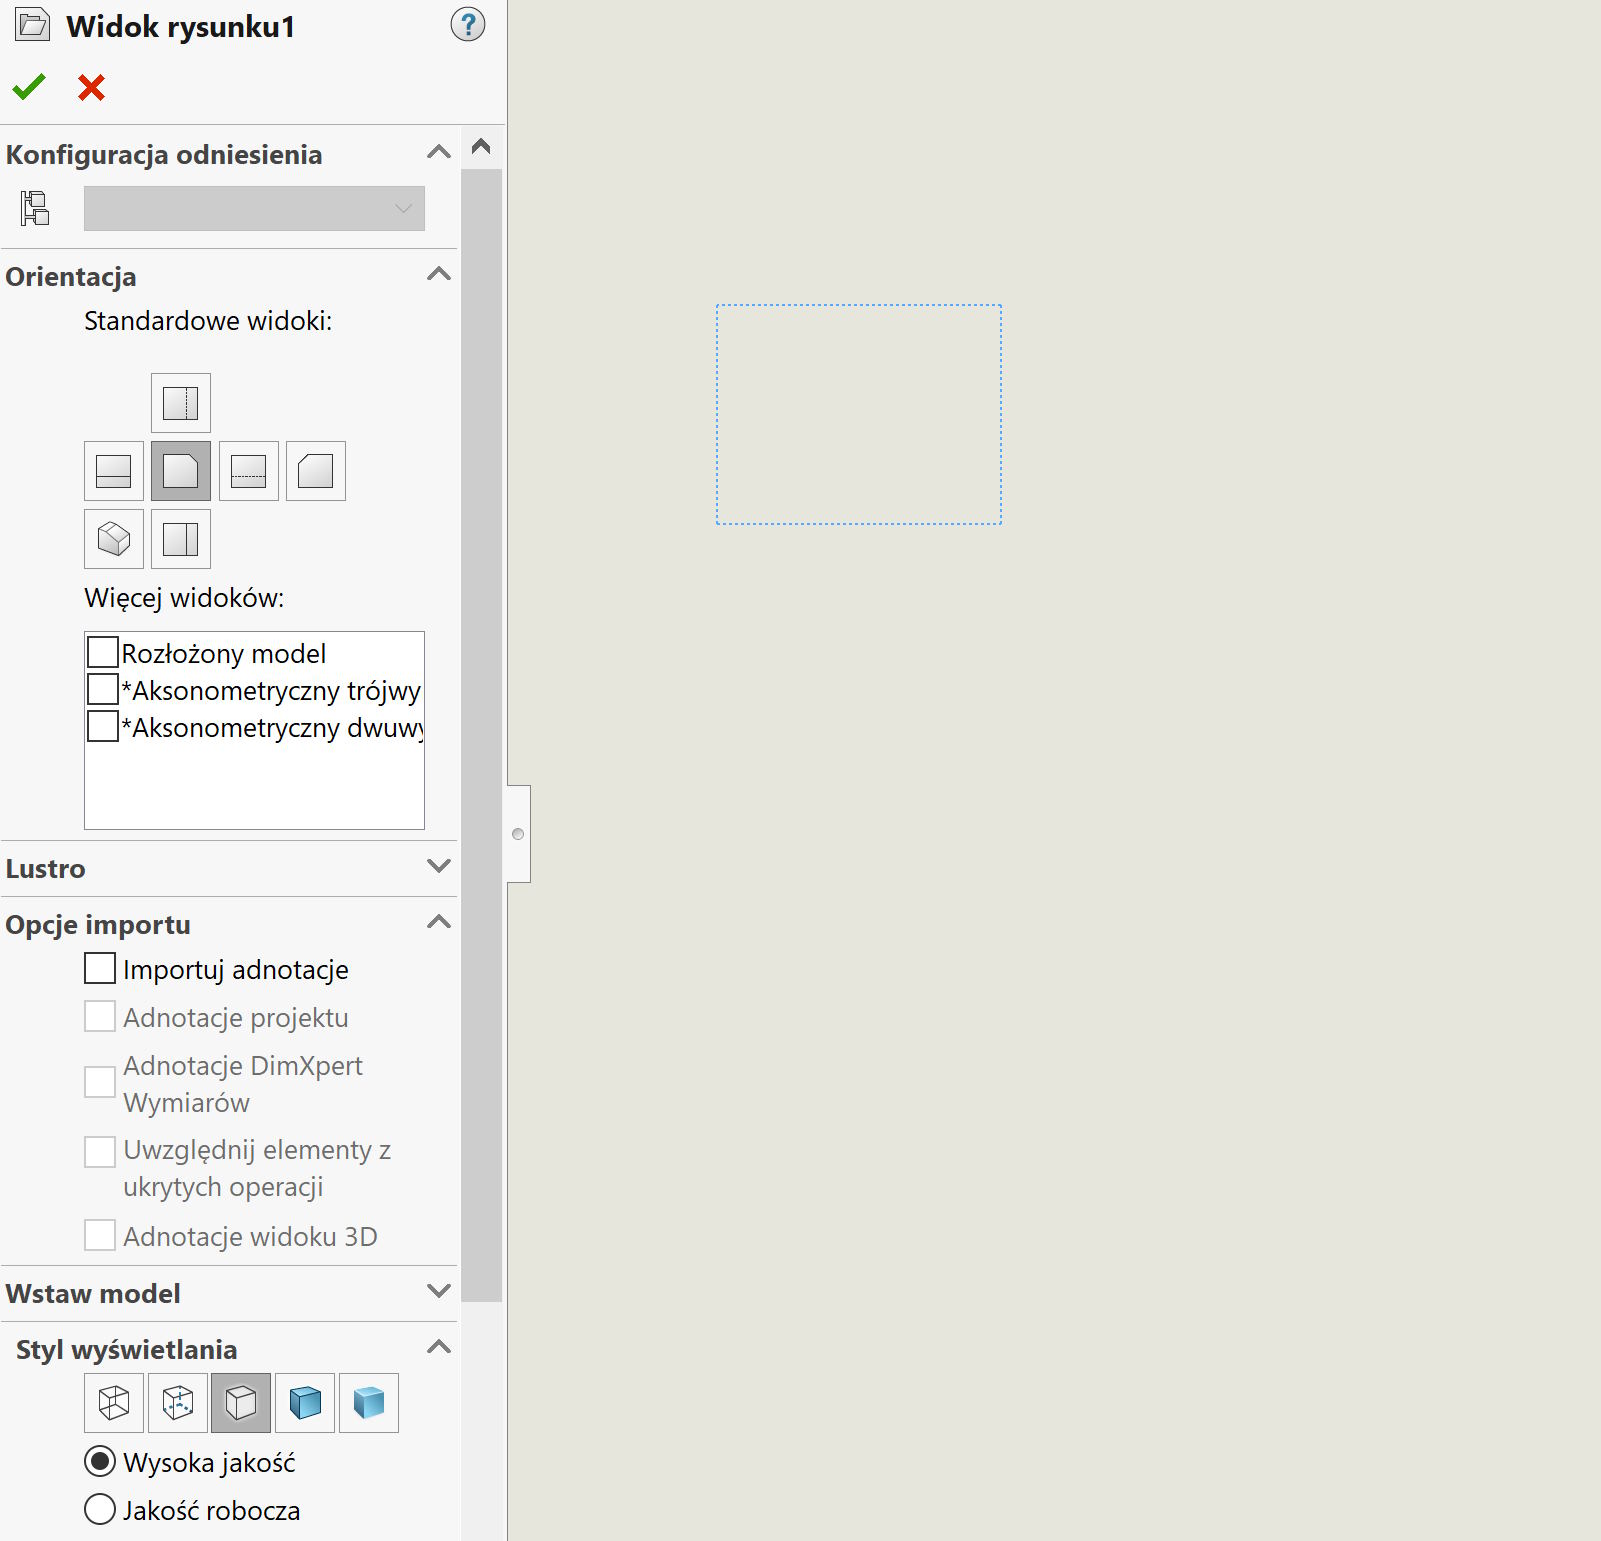Check the Rozłożony model option
Image resolution: width=1601 pixels, height=1541 pixels.
coord(103,652)
